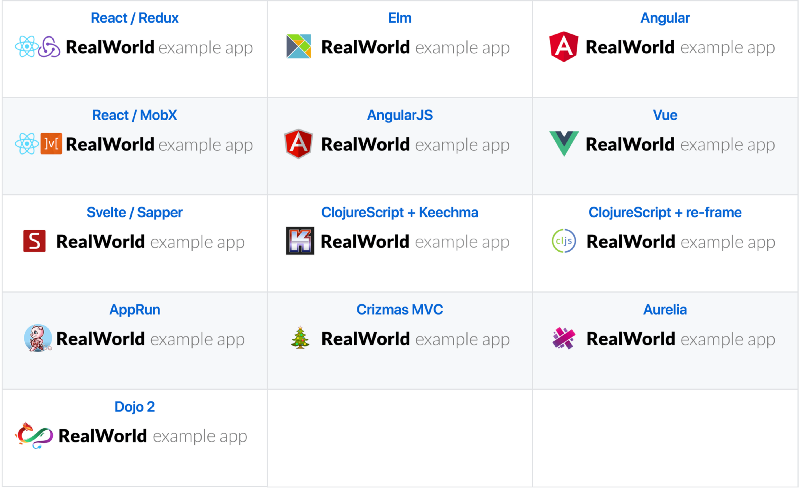
Task: Open the Elm link
Action: [399, 18]
